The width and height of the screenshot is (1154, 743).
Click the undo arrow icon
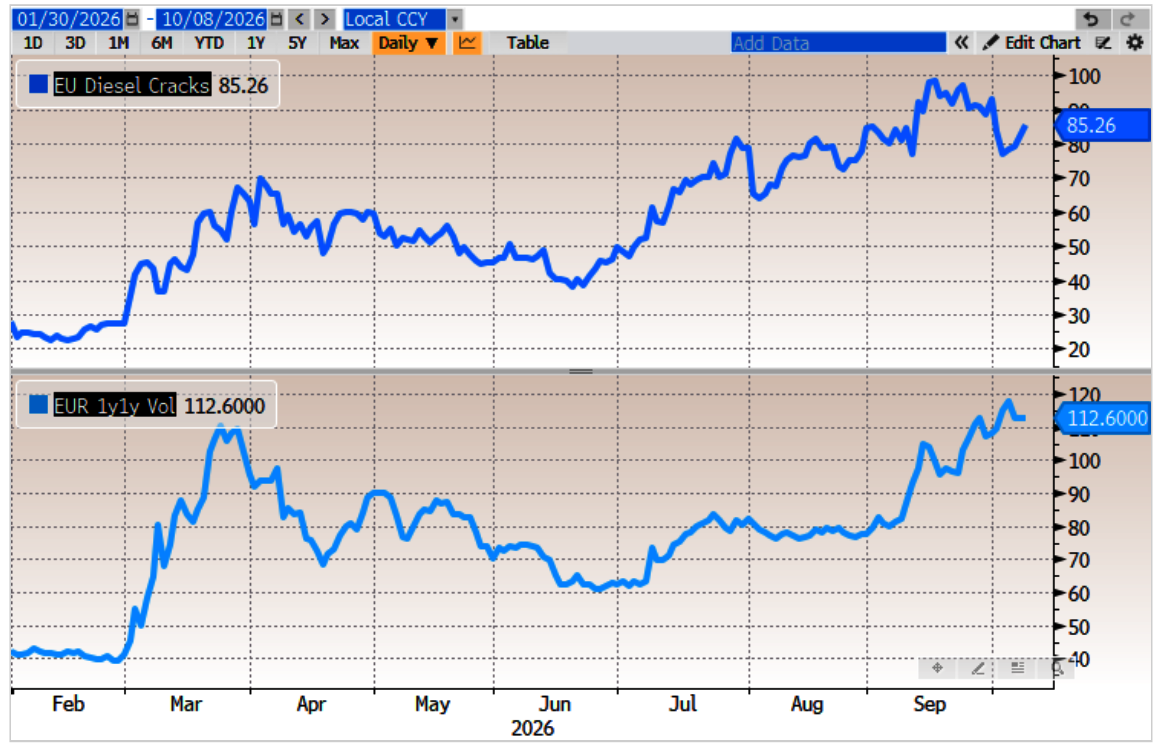click(1092, 19)
